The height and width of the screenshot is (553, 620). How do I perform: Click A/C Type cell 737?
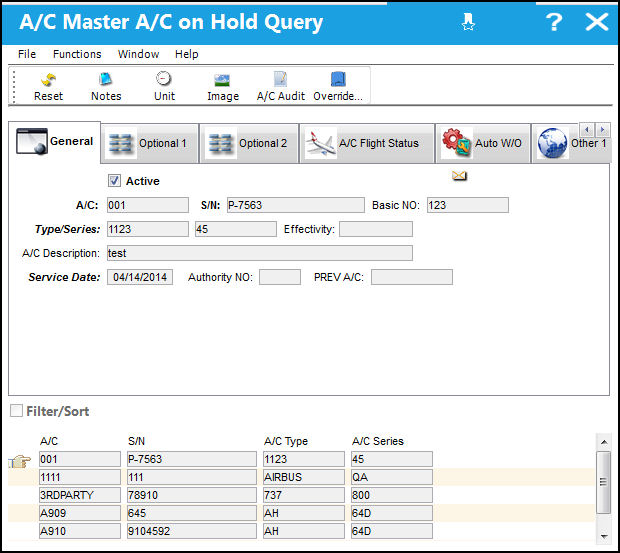[x=304, y=495]
